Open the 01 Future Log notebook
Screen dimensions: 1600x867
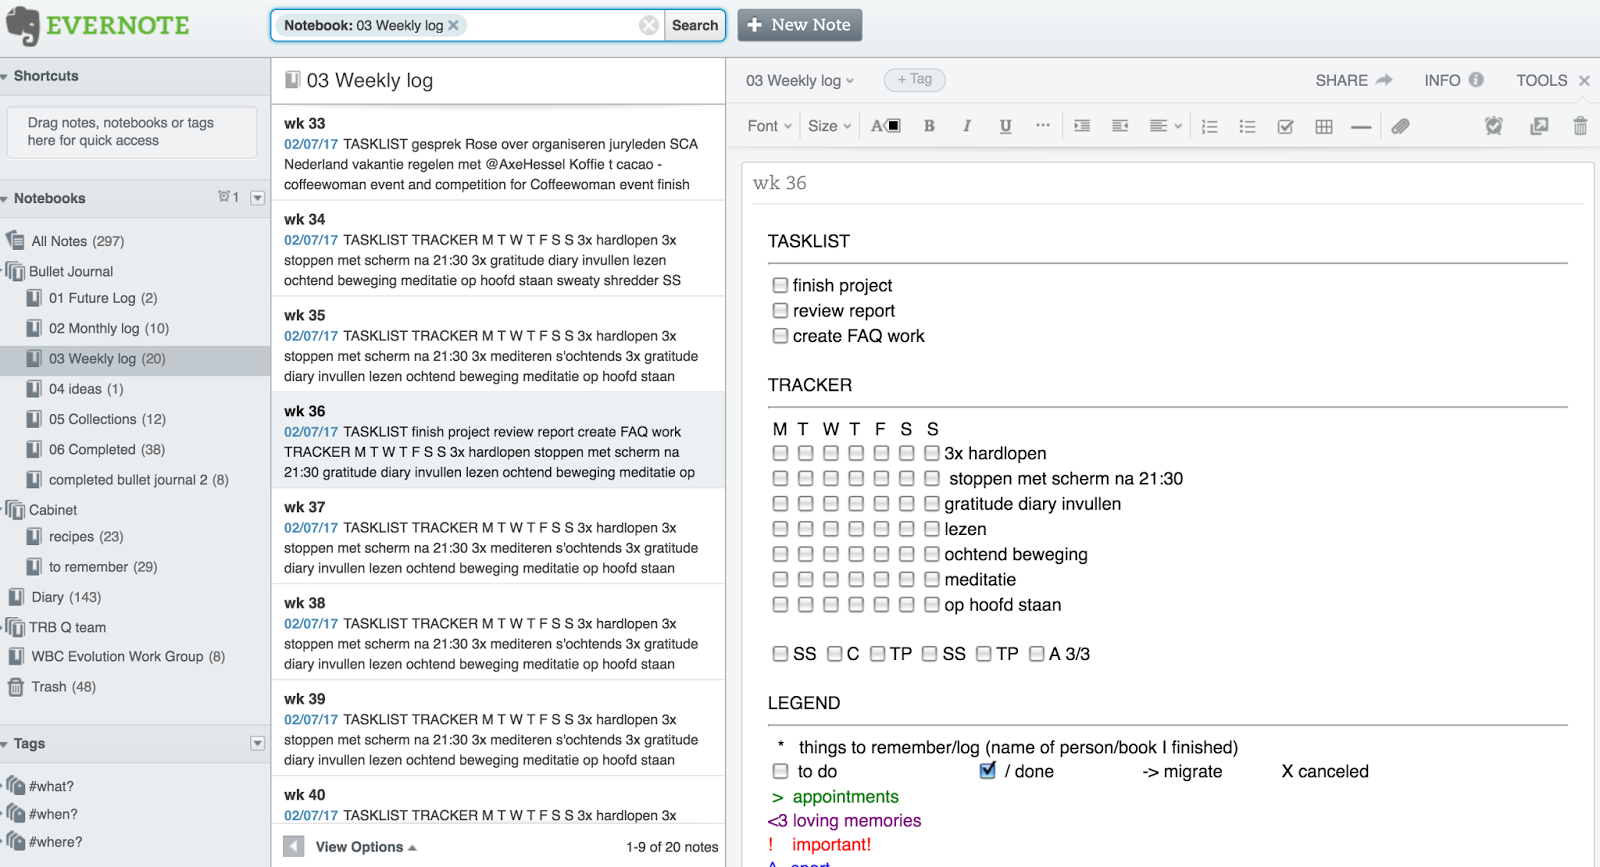click(103, 298)
